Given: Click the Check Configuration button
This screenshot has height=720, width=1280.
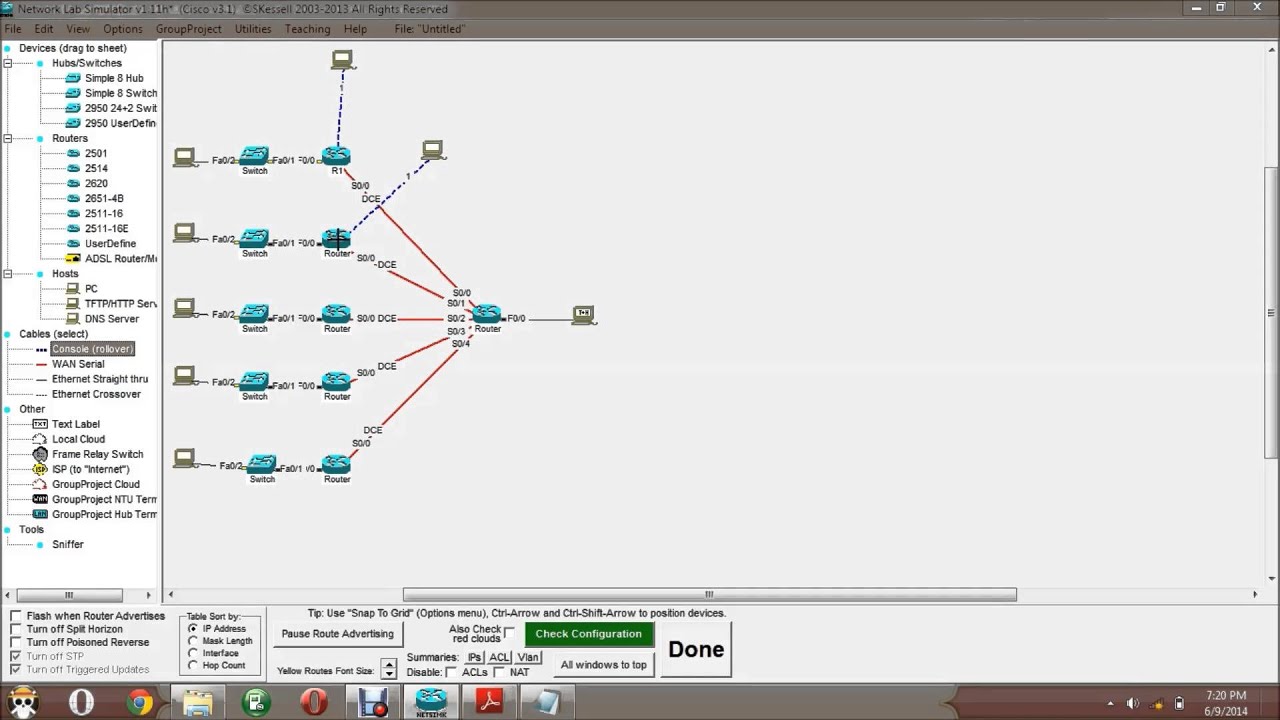Looking at the screenshot, I should point(589,634).
